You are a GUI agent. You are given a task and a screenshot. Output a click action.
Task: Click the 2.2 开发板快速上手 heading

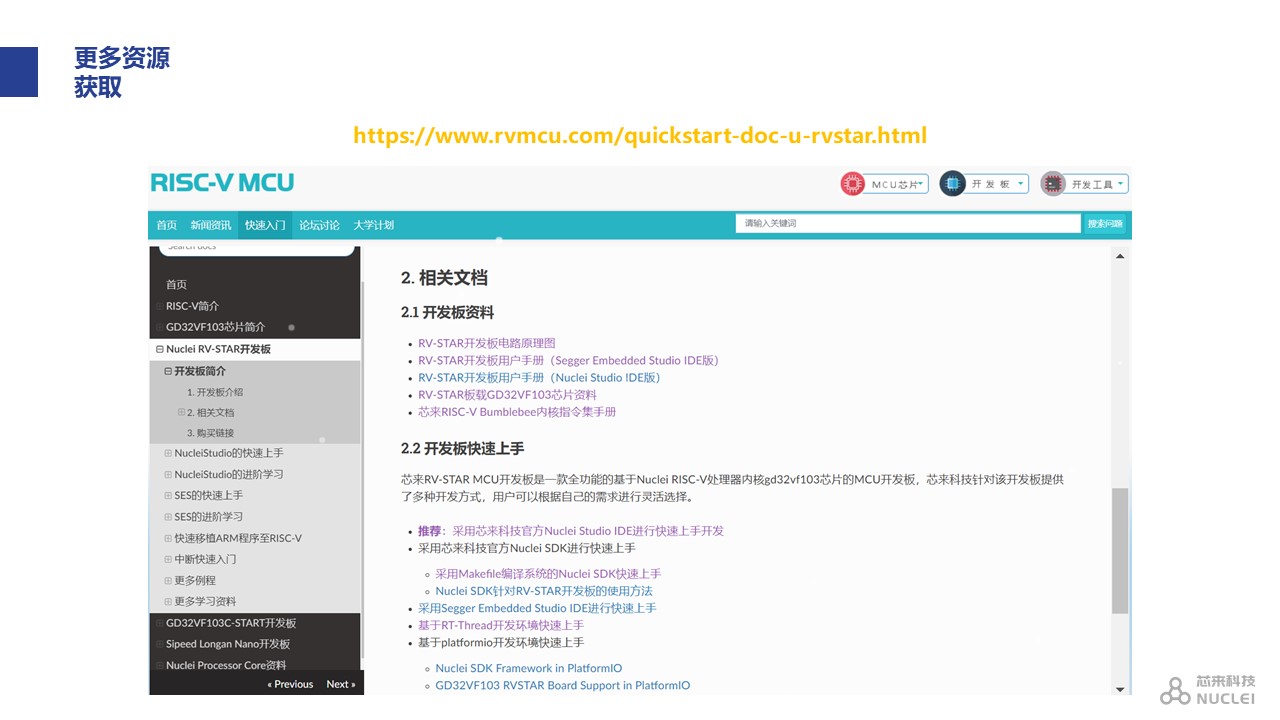pos(462,448)
